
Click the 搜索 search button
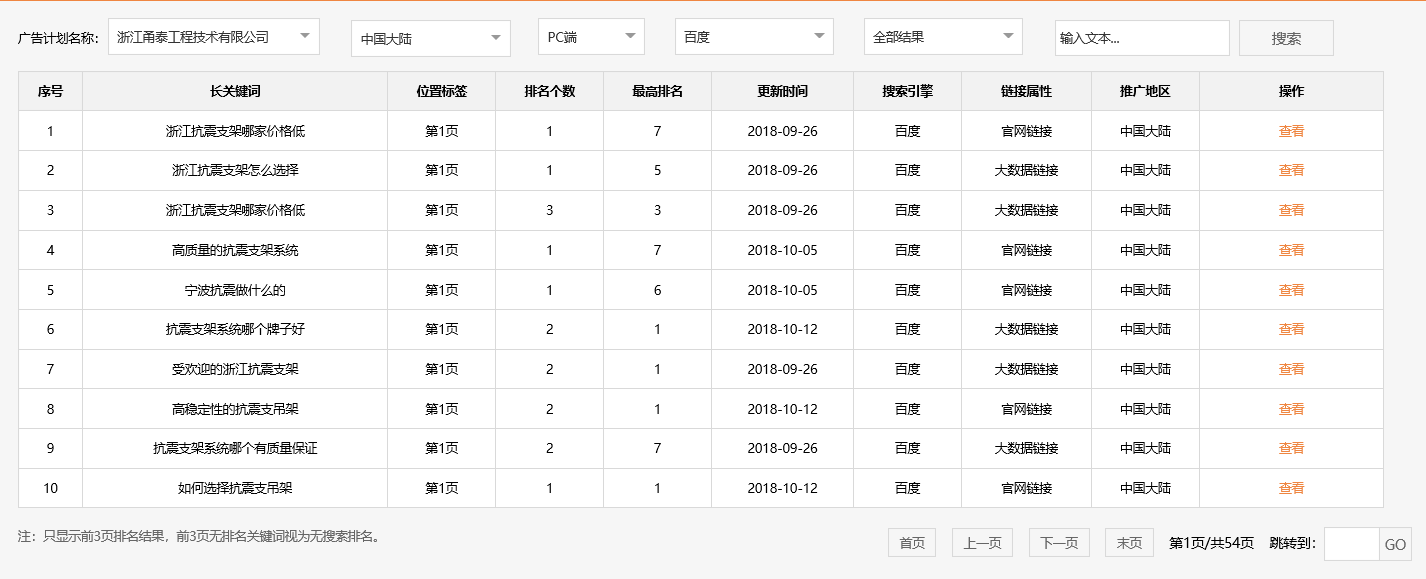(x=1286, y=37)
